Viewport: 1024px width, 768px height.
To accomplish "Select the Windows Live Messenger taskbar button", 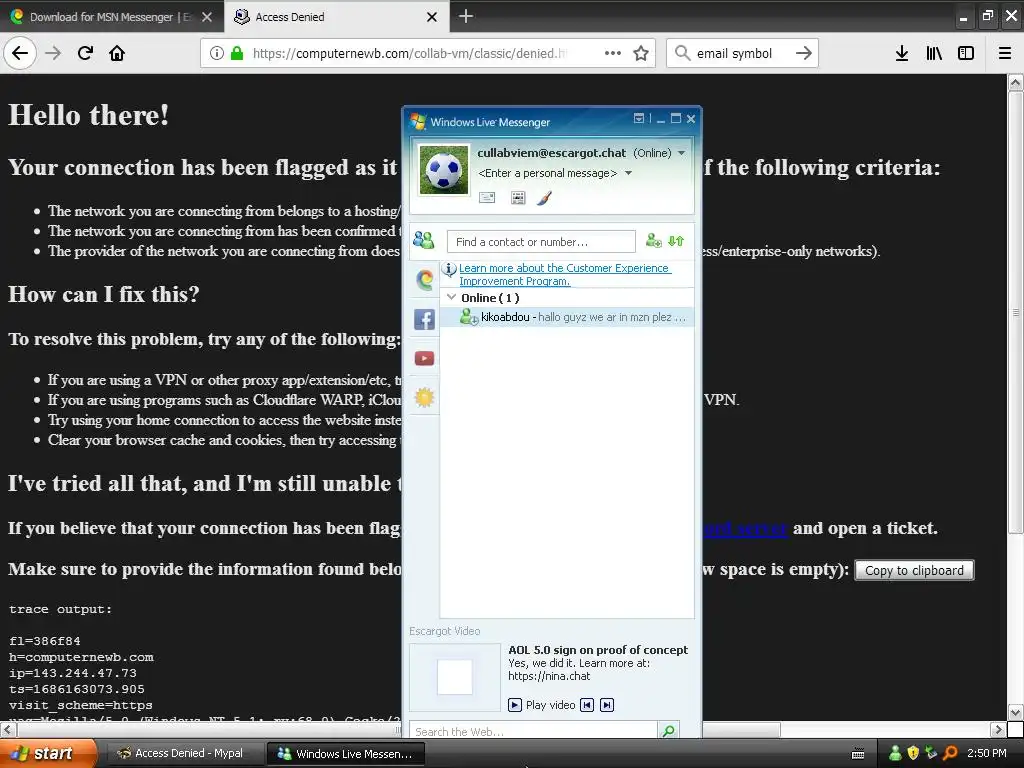I will pos(346,754).
